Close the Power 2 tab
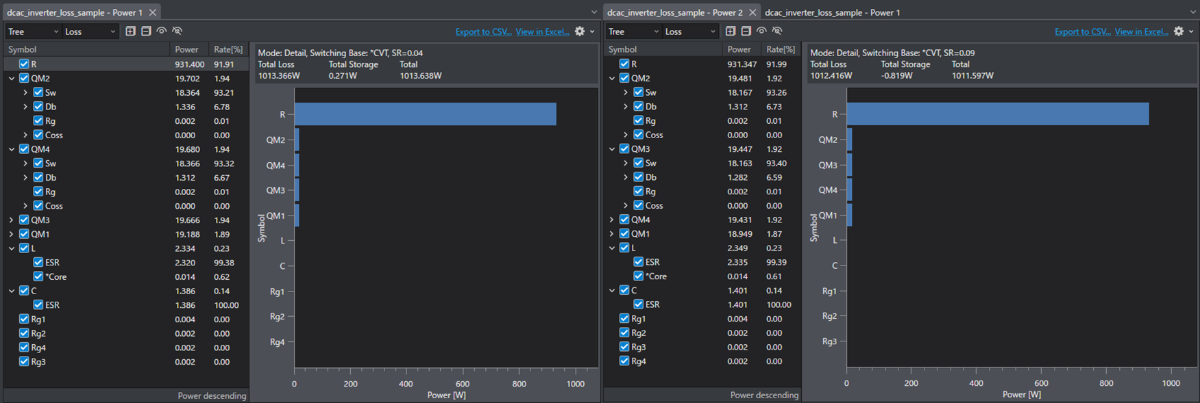This screenshot has height=403, width=1200. [x=752, y=12]
